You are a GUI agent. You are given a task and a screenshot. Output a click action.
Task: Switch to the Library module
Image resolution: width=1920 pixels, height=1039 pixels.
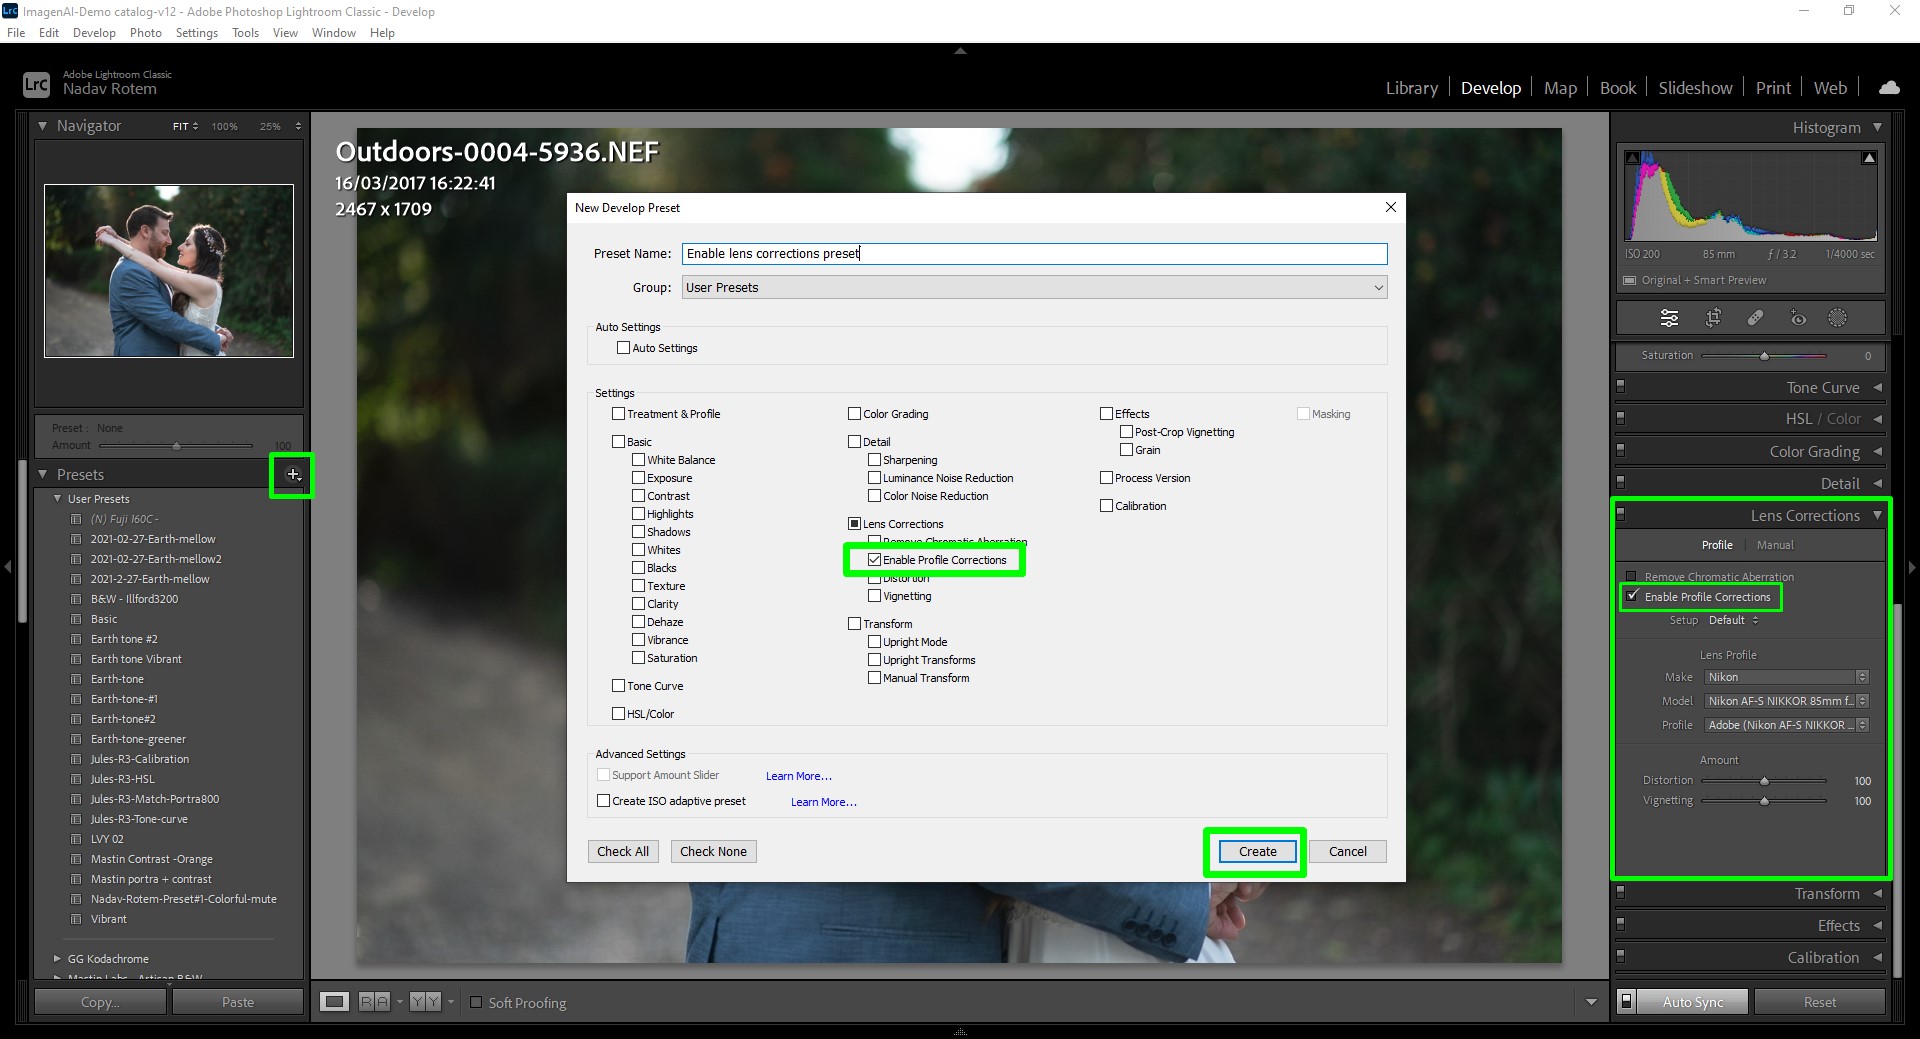[1410, 87]
